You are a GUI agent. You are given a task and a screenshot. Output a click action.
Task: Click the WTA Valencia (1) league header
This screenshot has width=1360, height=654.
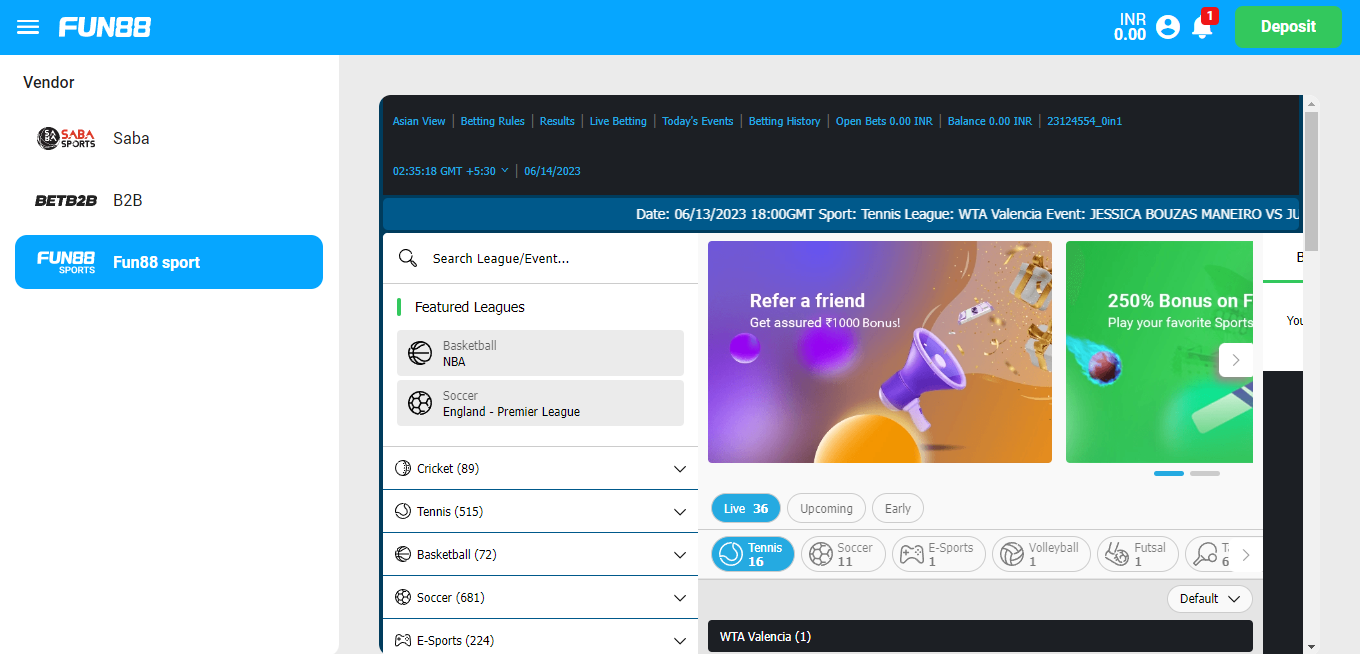[980, 636]
